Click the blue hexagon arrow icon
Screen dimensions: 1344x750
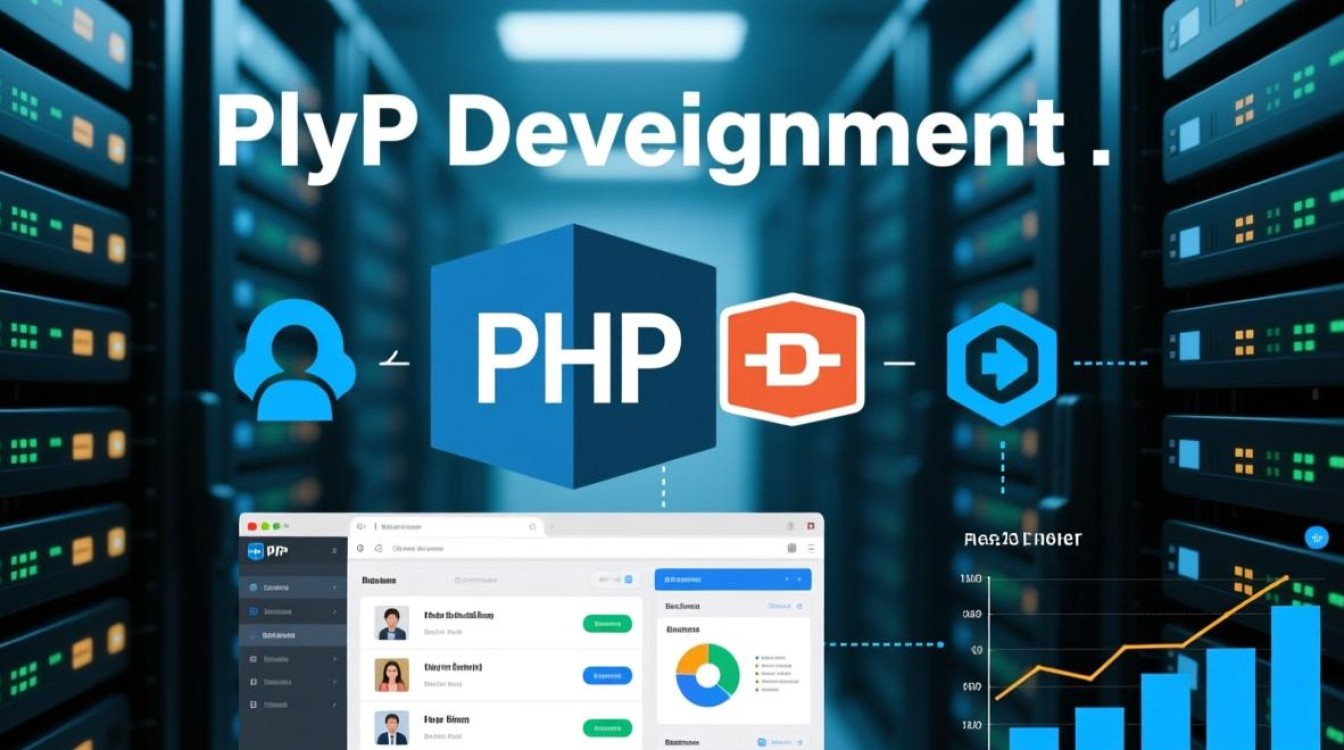pos(1002,362)
